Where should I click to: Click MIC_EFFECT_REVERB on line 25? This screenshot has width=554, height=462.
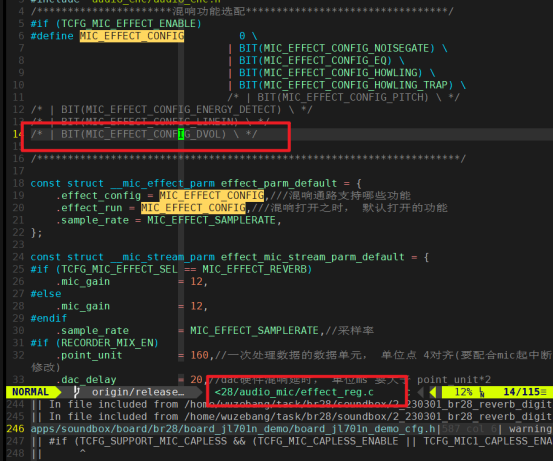[254, 270]
